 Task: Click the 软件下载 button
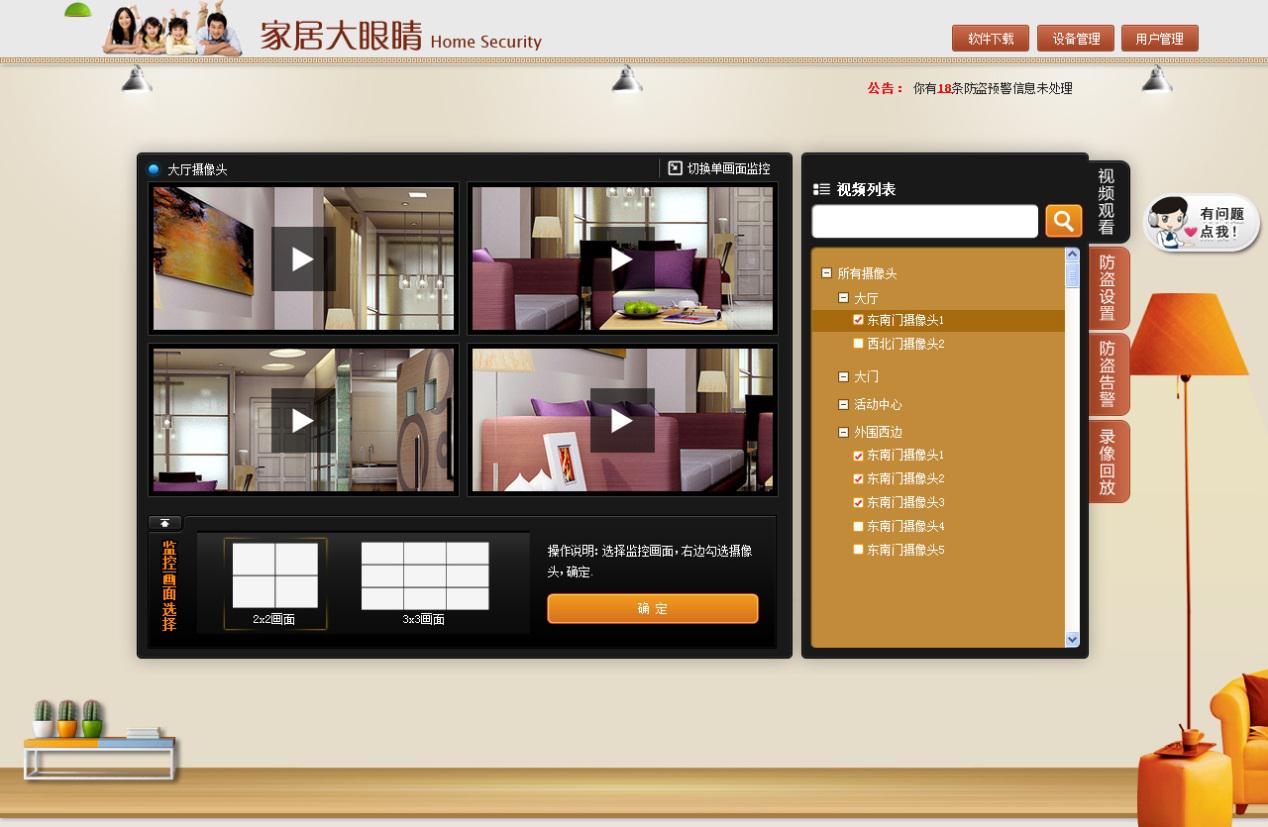click(990, 39)
